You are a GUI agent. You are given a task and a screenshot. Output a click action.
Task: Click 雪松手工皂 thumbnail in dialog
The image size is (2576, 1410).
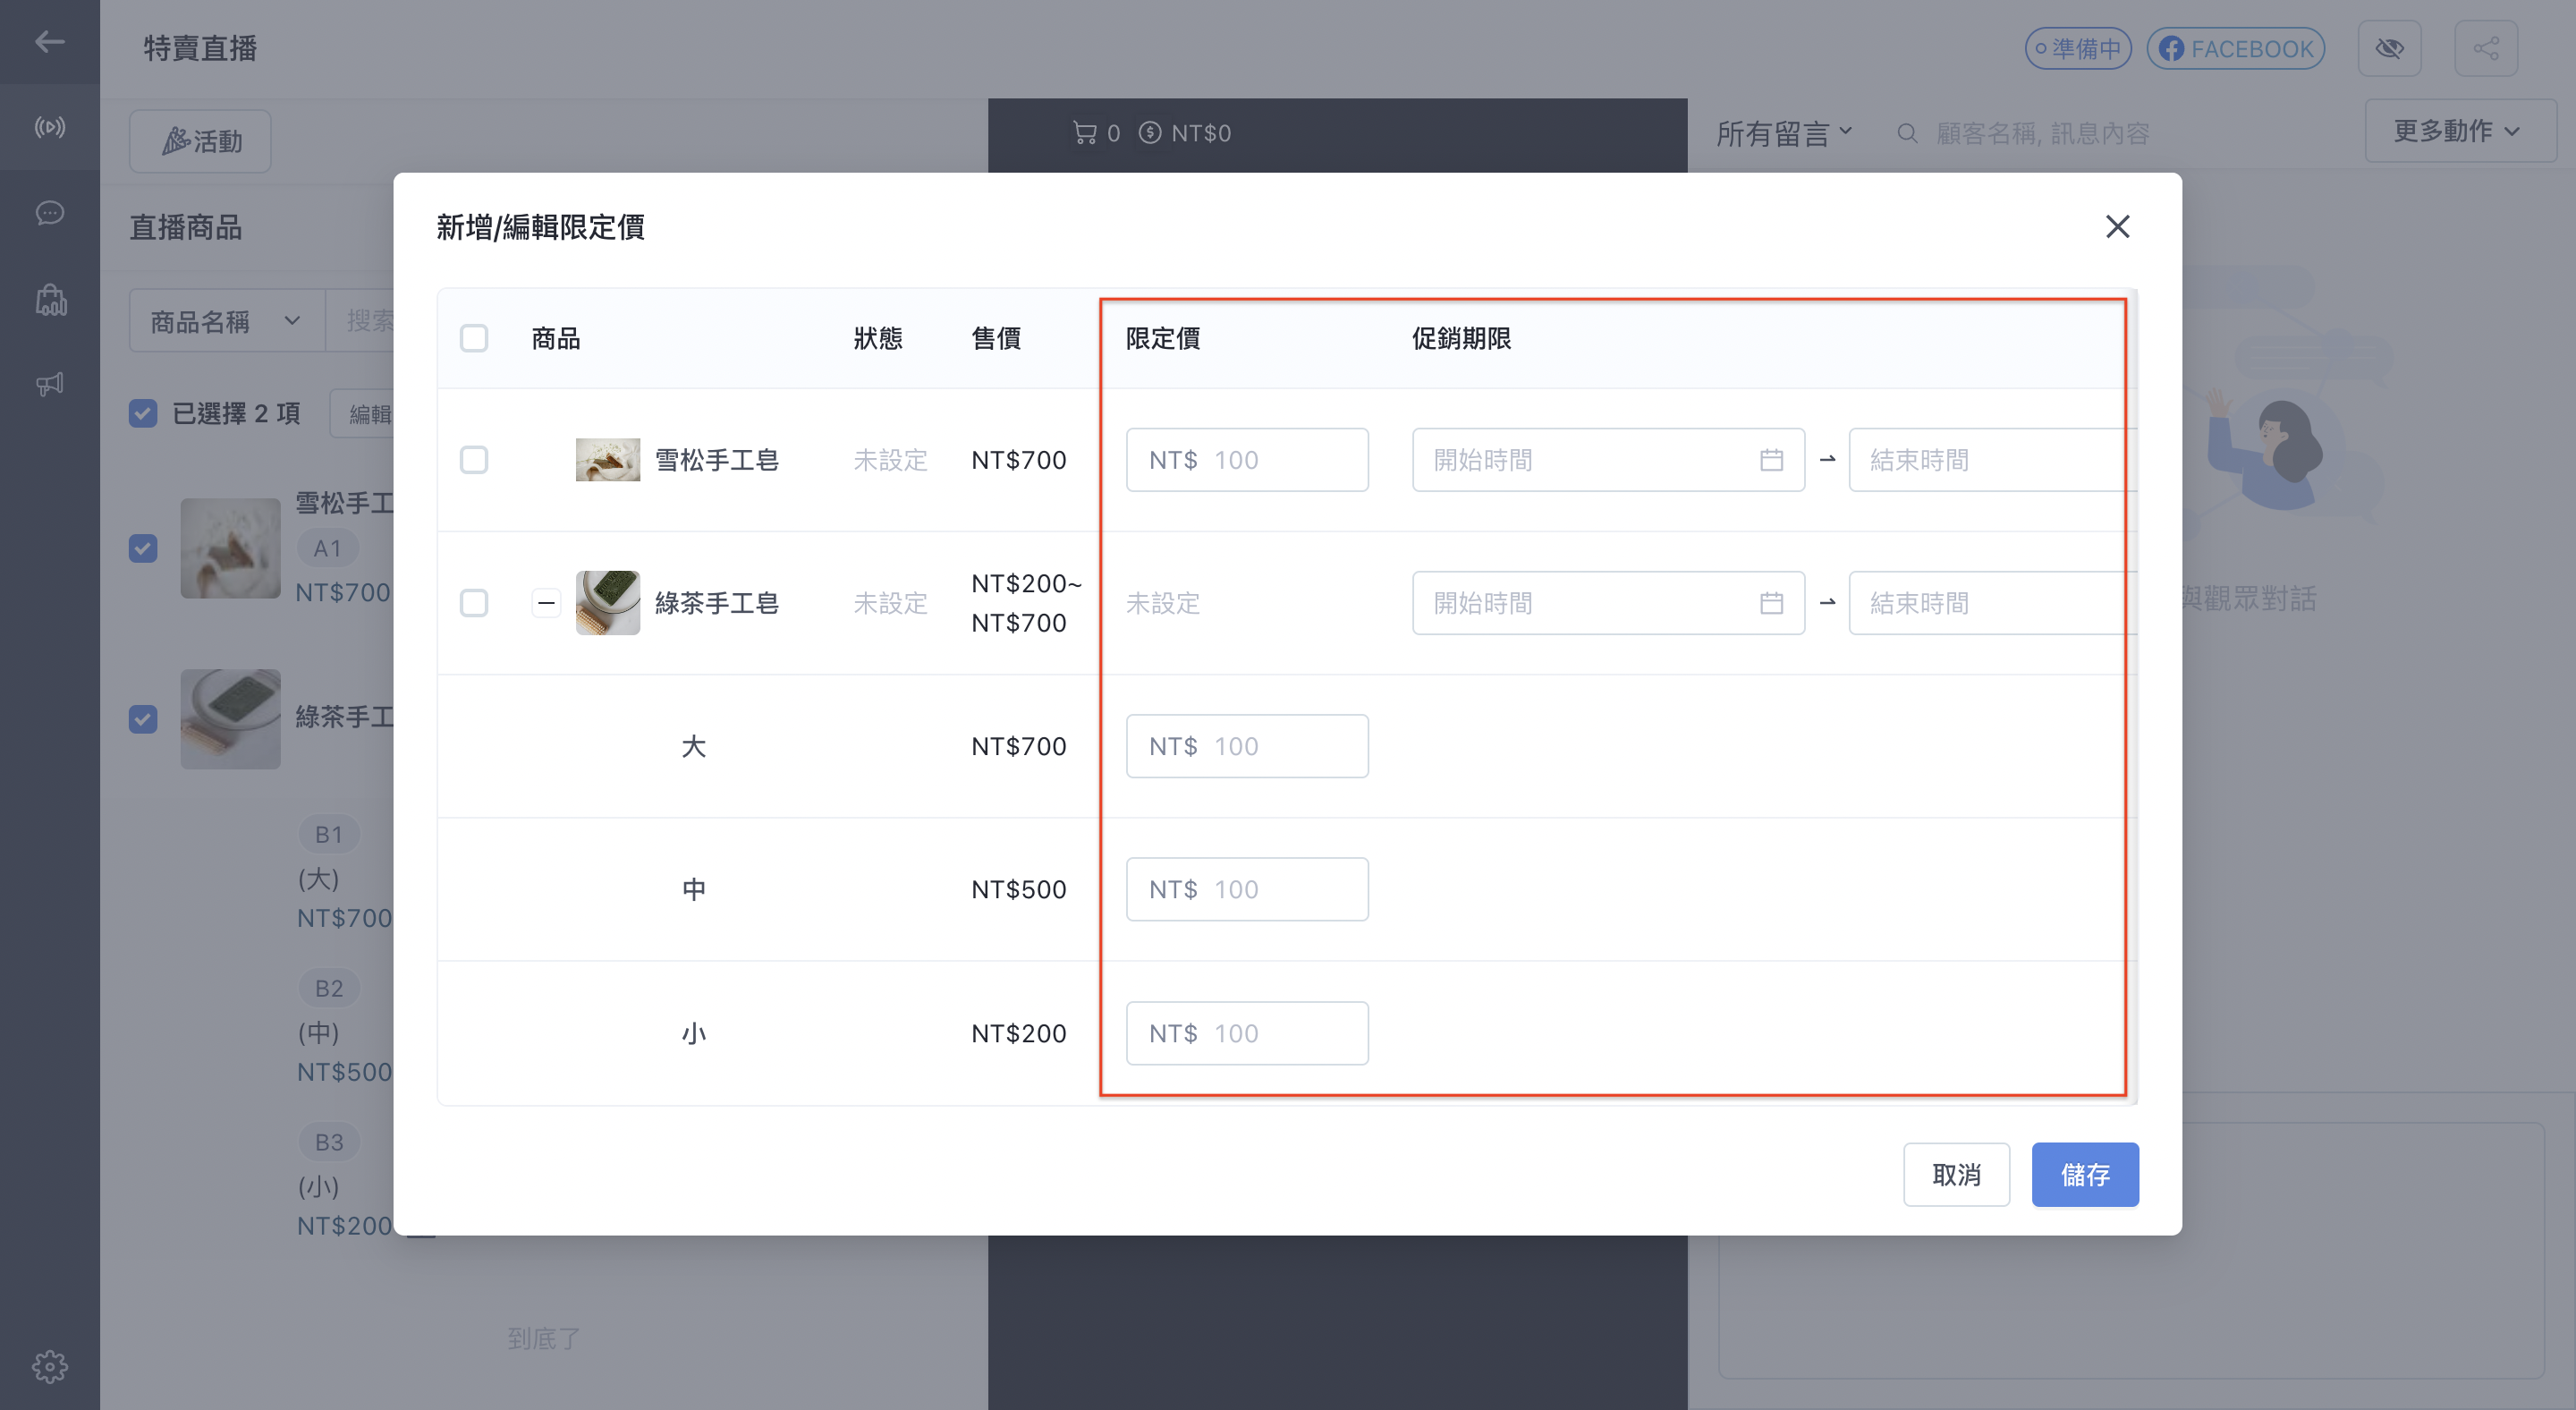[608, 460]
